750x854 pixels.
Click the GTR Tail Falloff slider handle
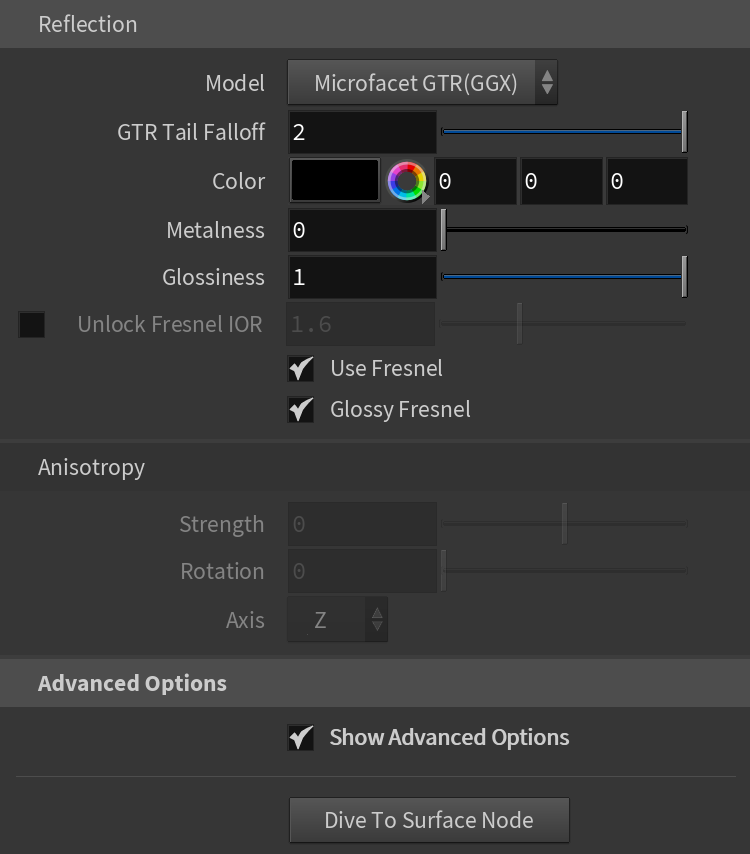point(684,132)
